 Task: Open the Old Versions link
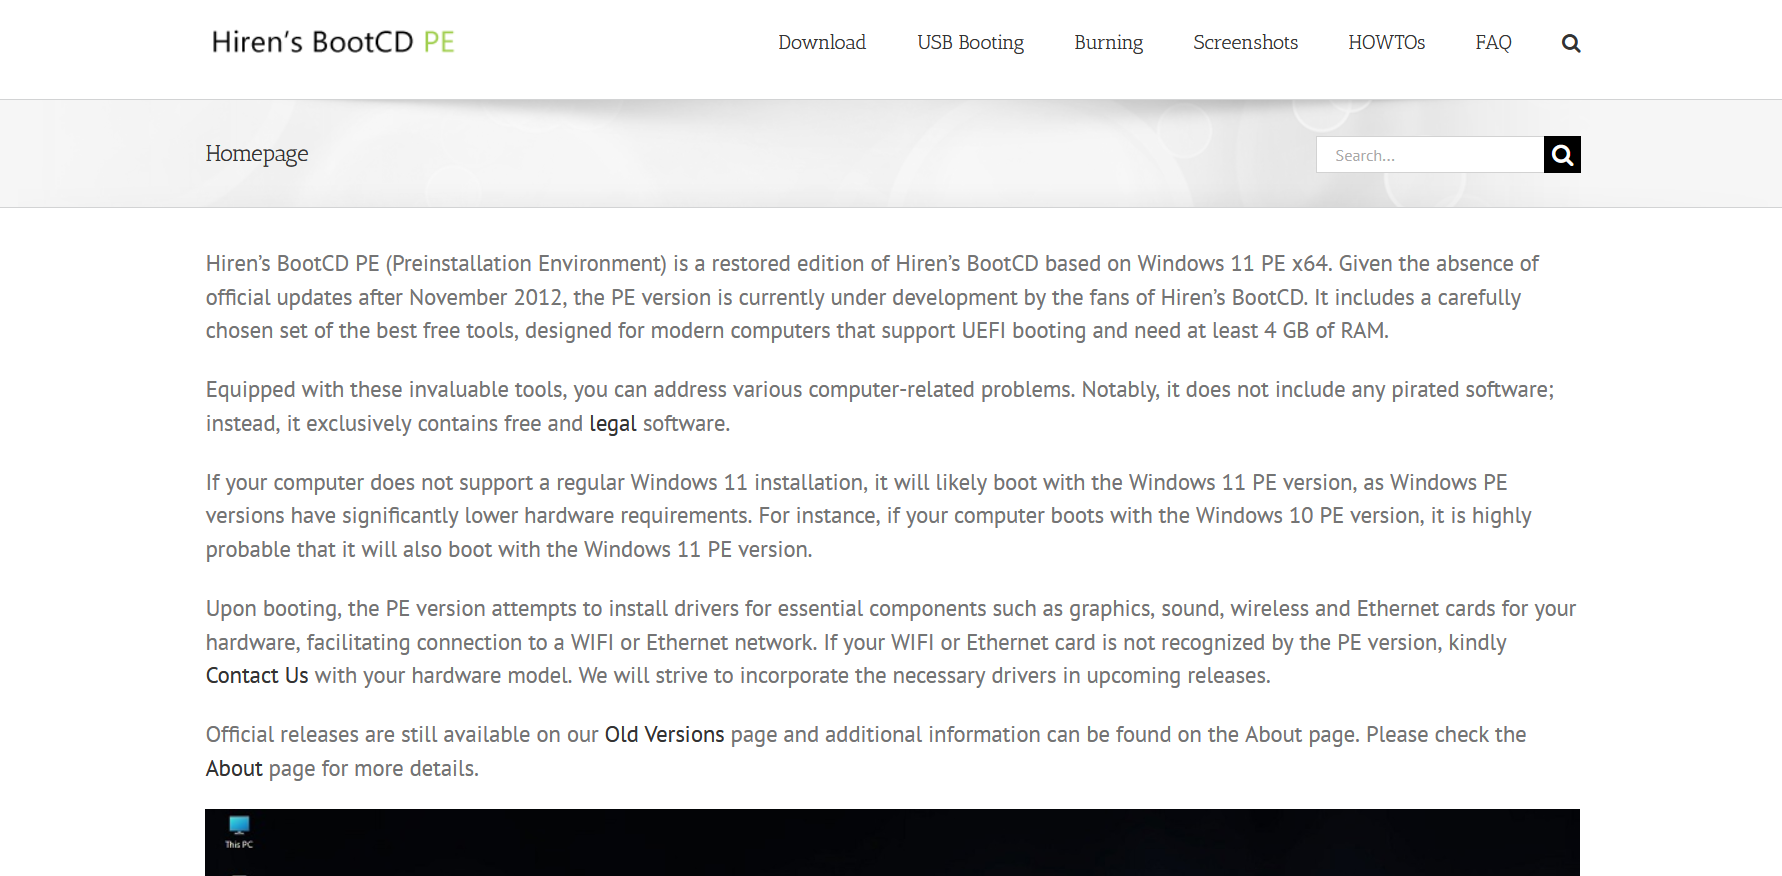click(x=664, y=735)
